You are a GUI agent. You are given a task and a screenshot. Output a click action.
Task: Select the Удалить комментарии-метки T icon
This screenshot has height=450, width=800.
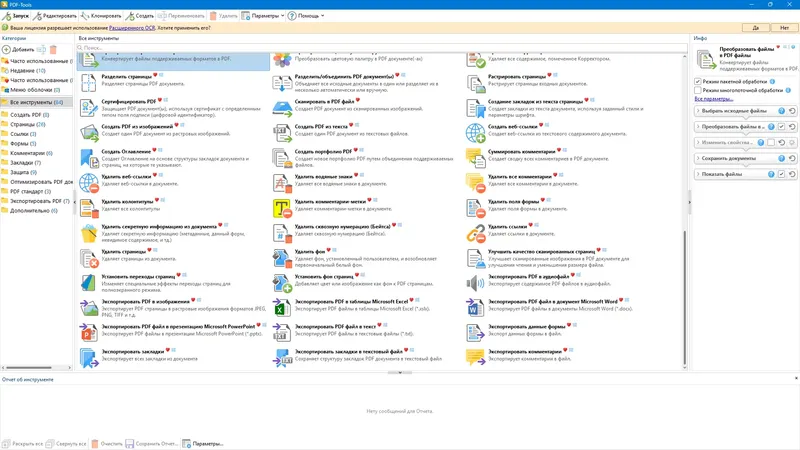282,208
